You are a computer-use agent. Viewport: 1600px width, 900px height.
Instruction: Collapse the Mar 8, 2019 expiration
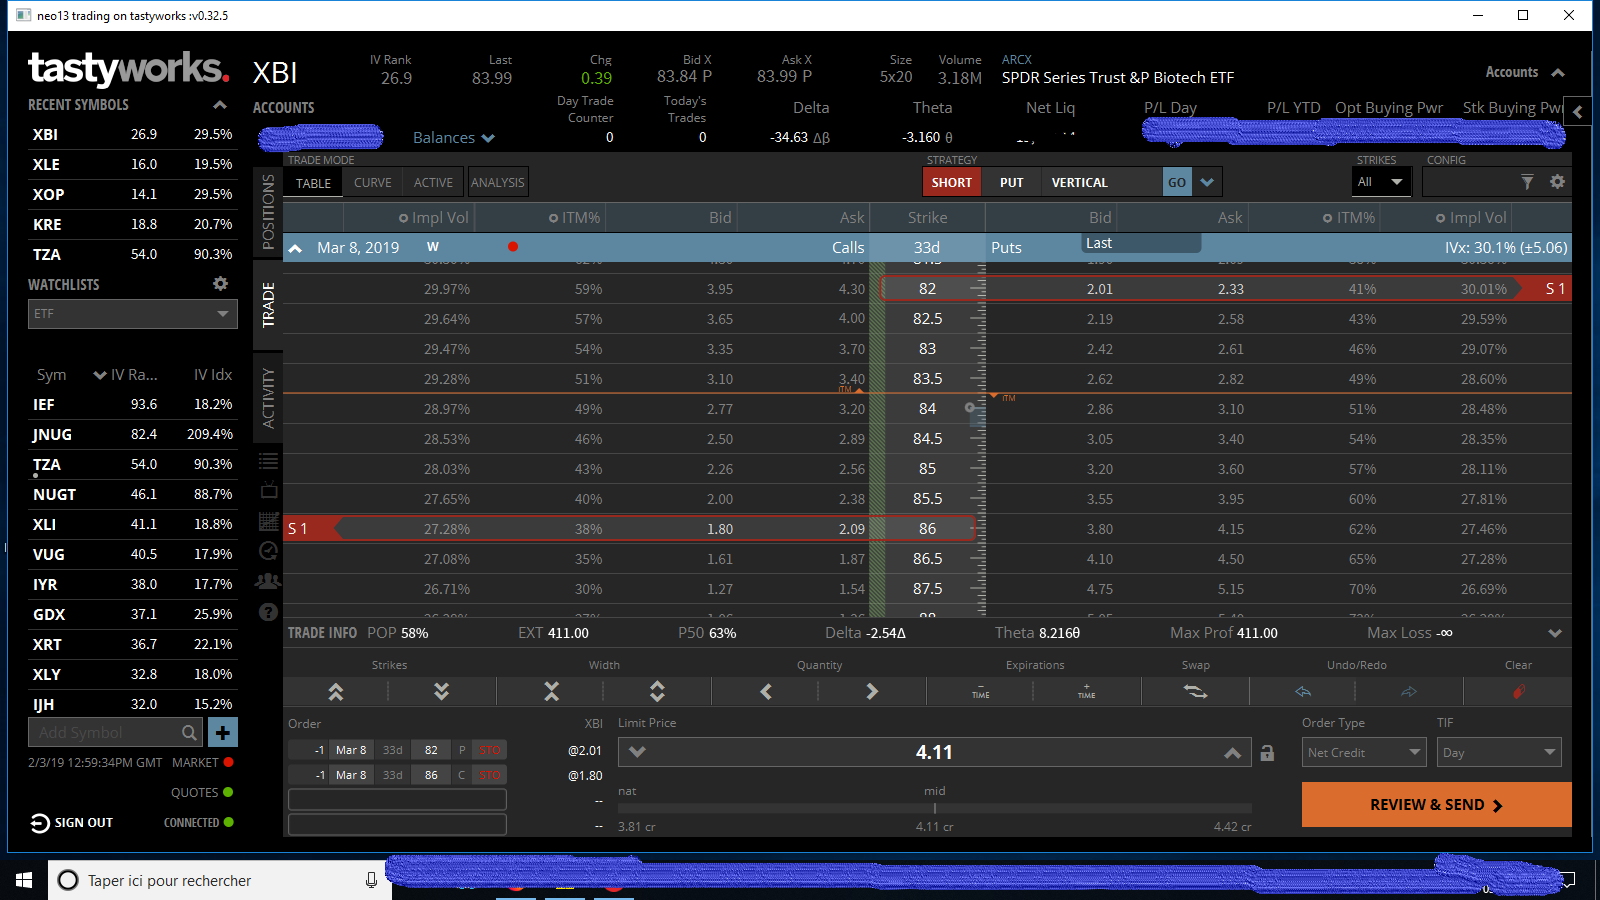[x=296, y=248]
